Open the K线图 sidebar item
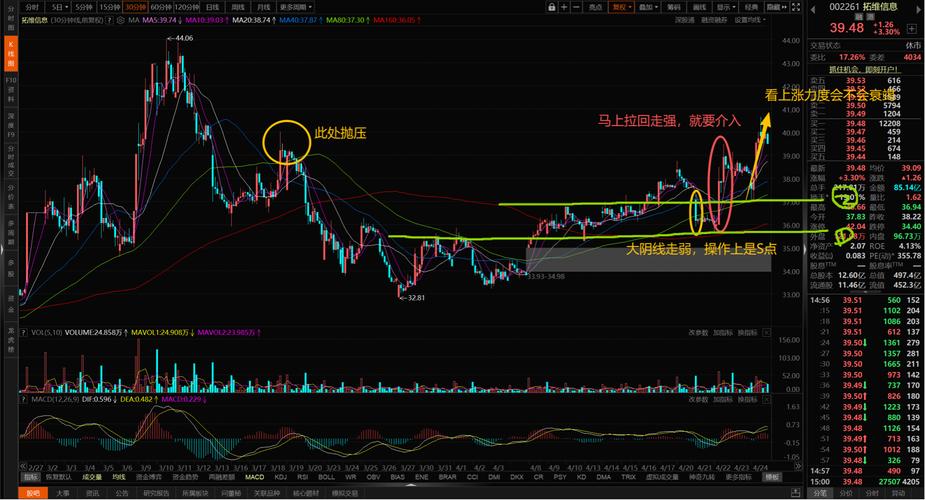925x500 pixels. click(11, 53)
